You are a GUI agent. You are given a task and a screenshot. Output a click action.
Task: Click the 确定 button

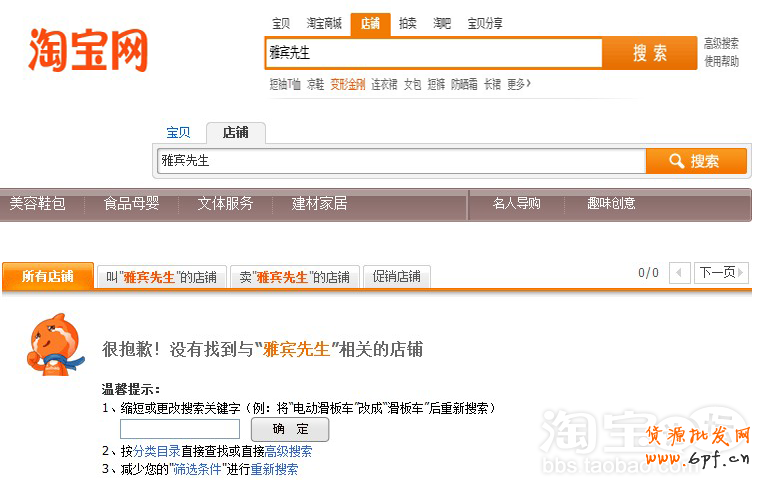(x=290, y=429)
